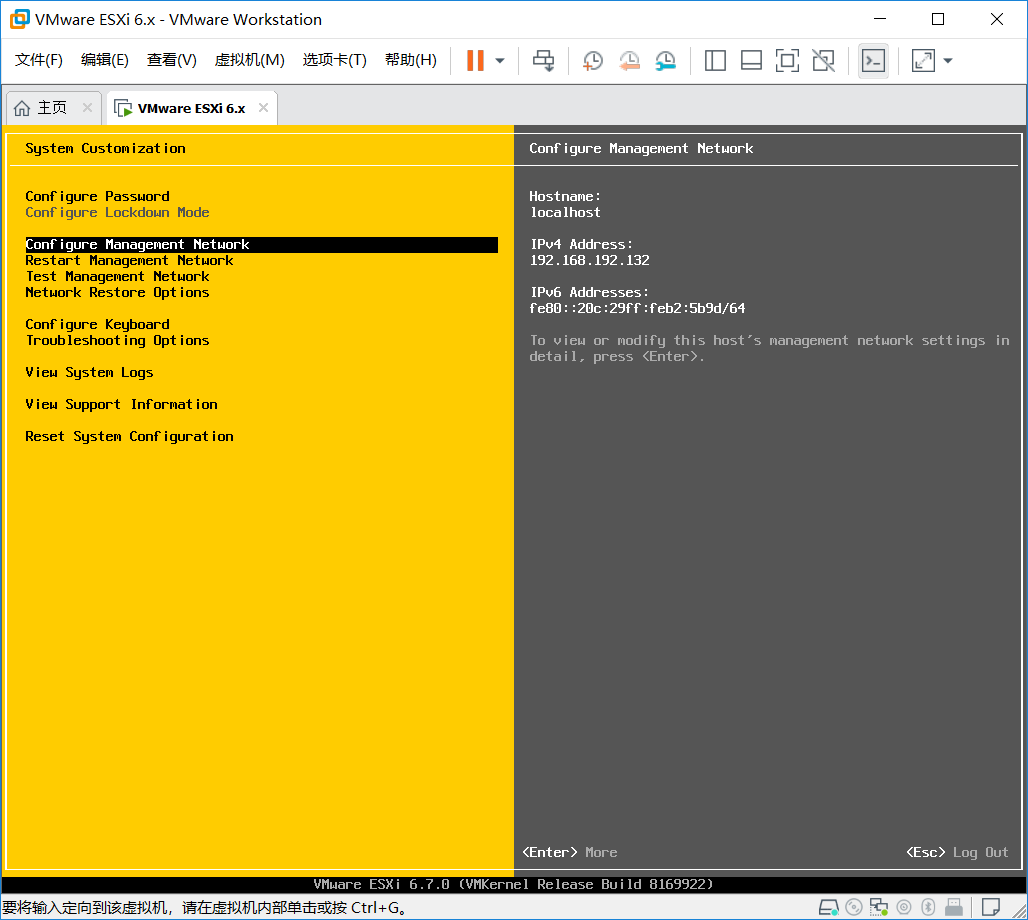Image resolution: width=1028 pixels, height=920 pixels.
Task: Click the VMware Workstation title bar app icon
Action: (x=20, y=19)
